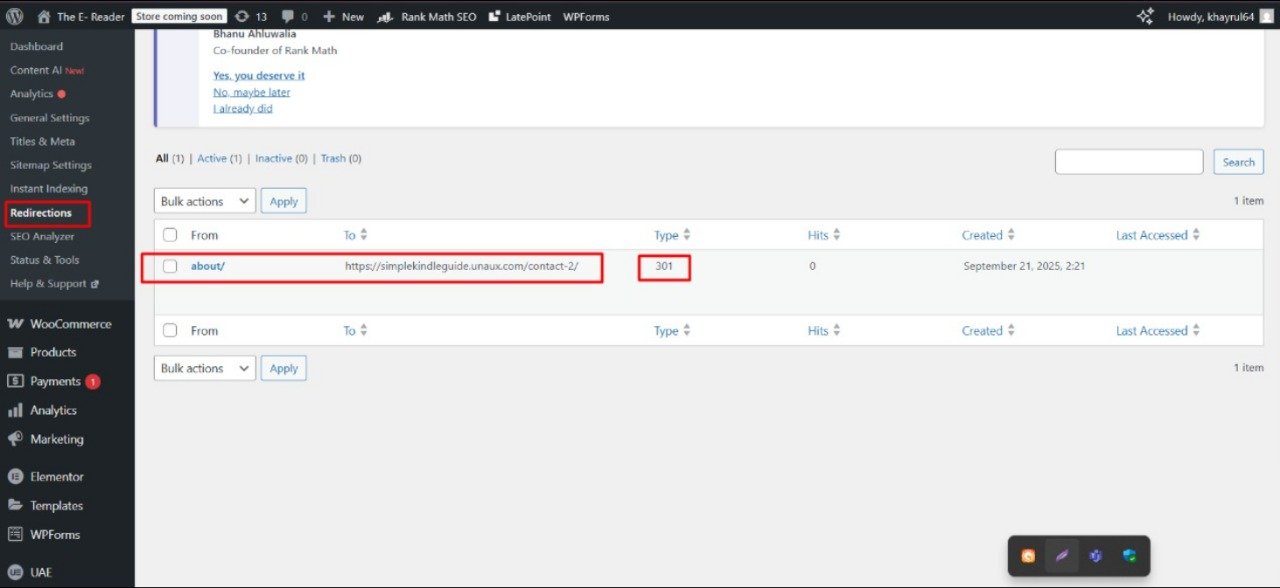Expand the top Bulk actions dropdown
This screenshot has height=588, width=1280.
[x=205, y=201]
